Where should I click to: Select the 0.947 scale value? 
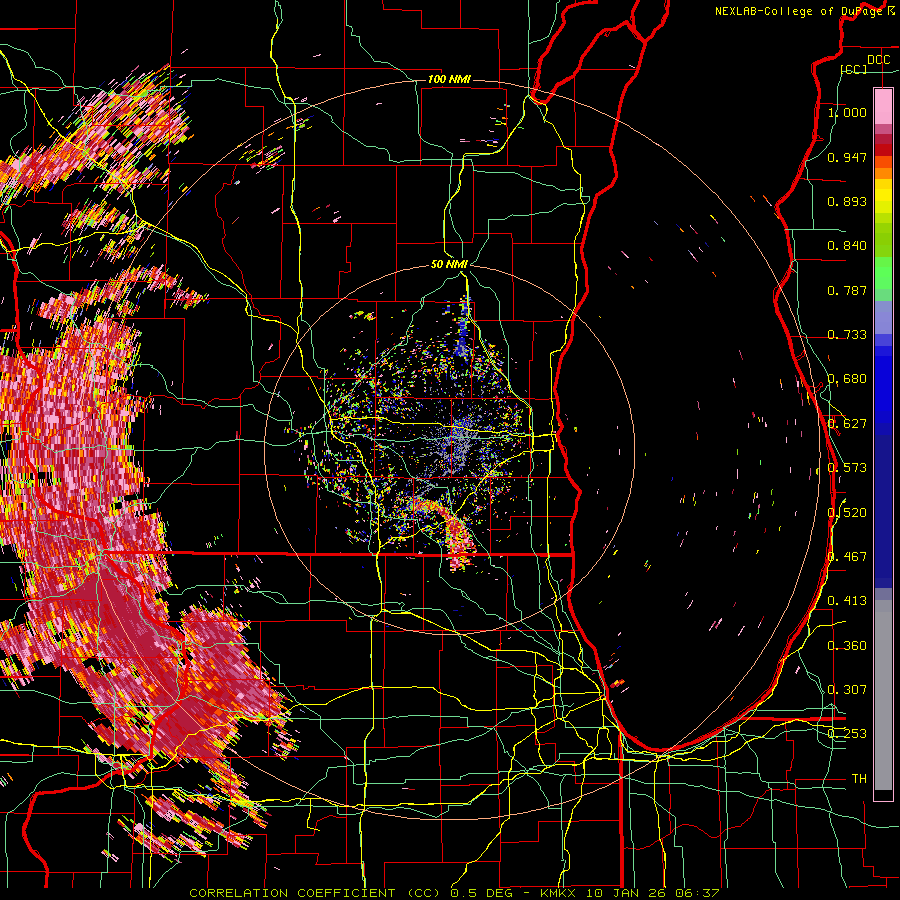pyautogui.click(x=847, y=157)
